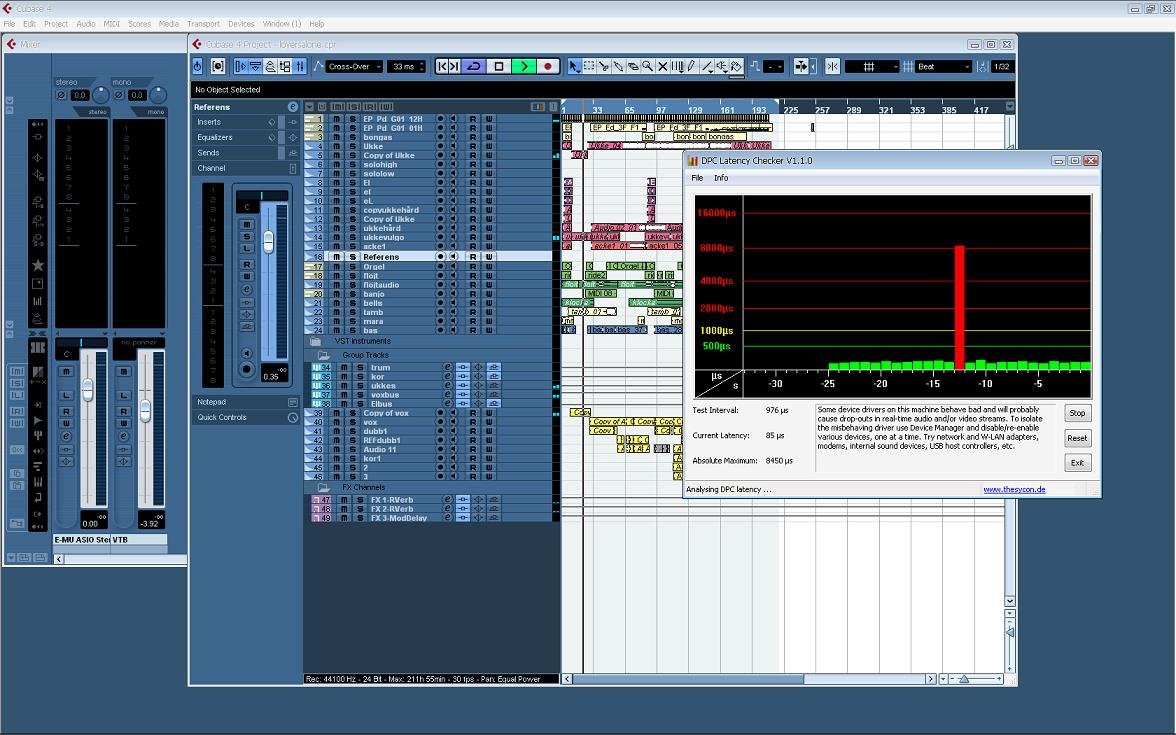1176x735 pixels.
Task: Select the Color paint bucket tool
Action: pos(736,67)
